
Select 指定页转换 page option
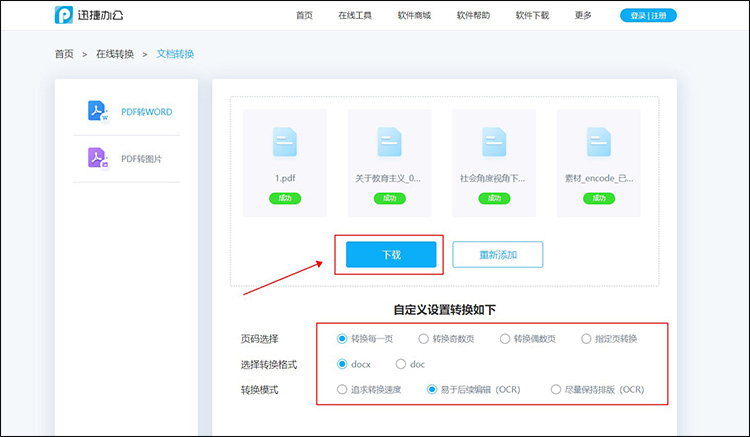609,339
